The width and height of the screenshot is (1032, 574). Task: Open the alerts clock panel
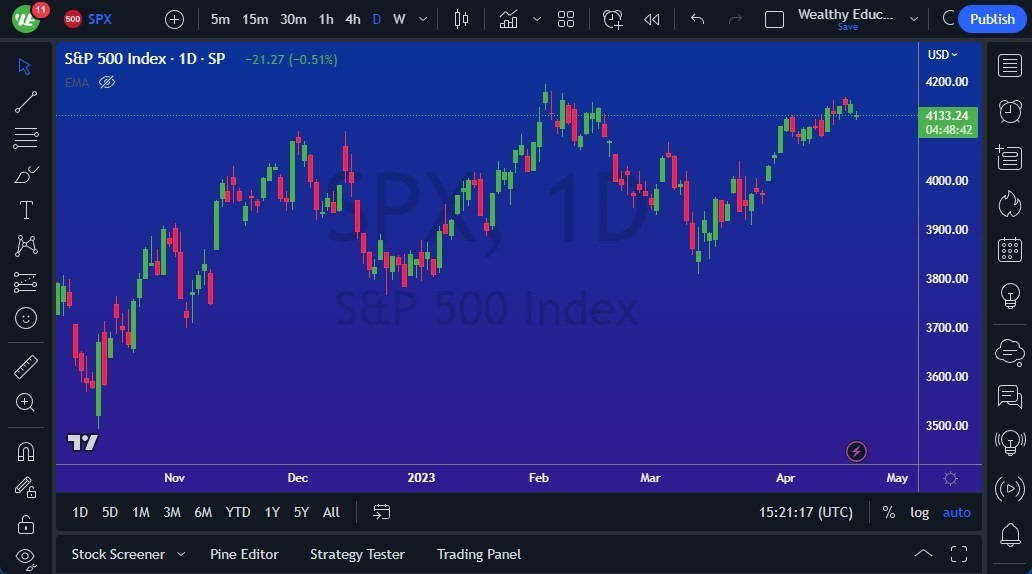[1010, 111]
